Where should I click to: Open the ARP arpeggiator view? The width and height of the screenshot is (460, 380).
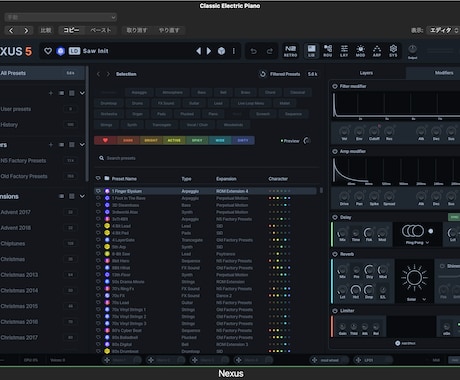(x=377, y=51)
